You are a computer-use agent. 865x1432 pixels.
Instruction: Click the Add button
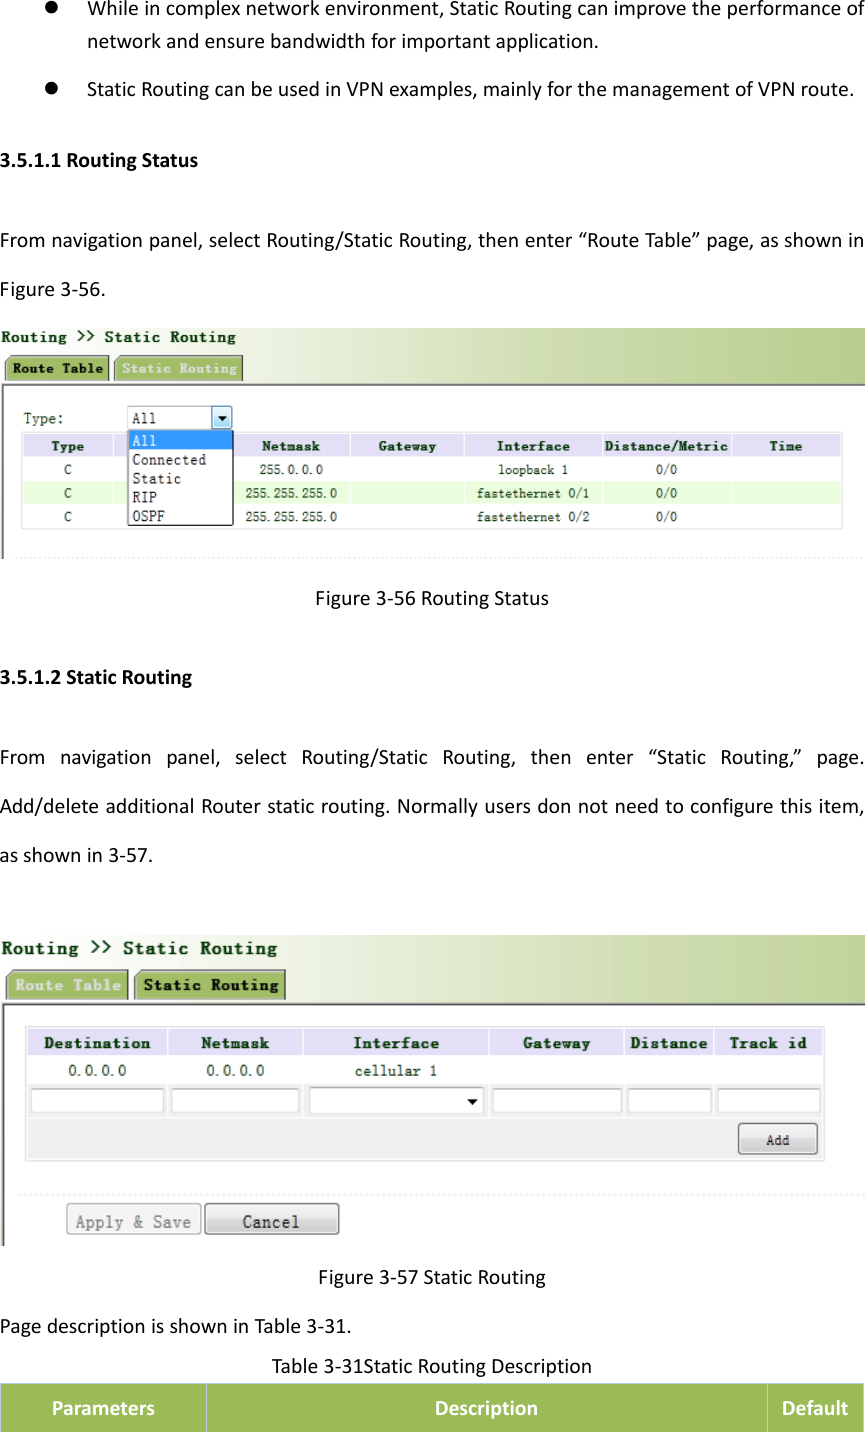point(778,1139)
